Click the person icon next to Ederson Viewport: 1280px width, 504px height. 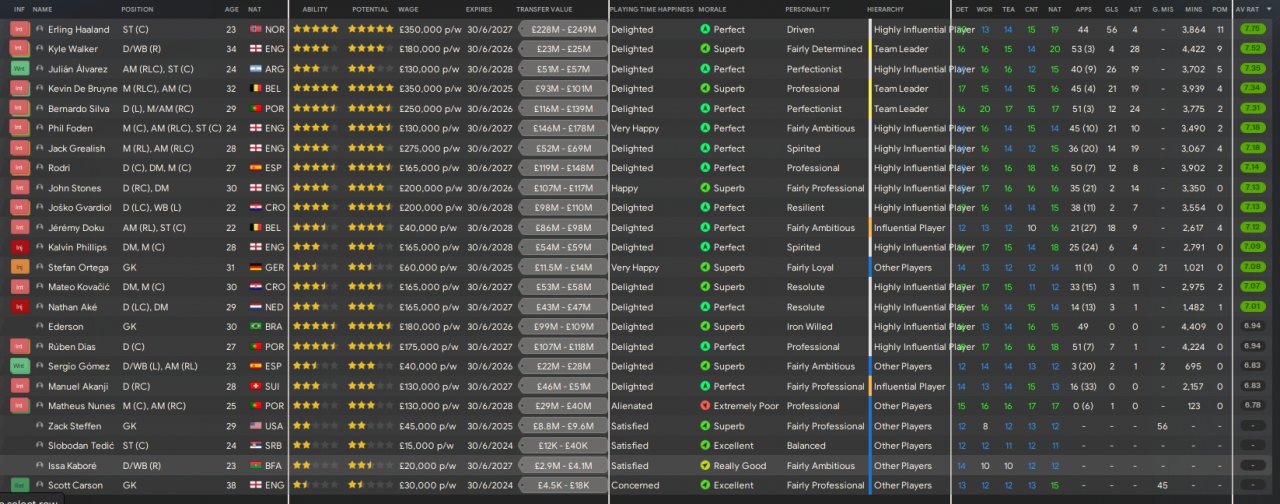[x=39, y=327]
